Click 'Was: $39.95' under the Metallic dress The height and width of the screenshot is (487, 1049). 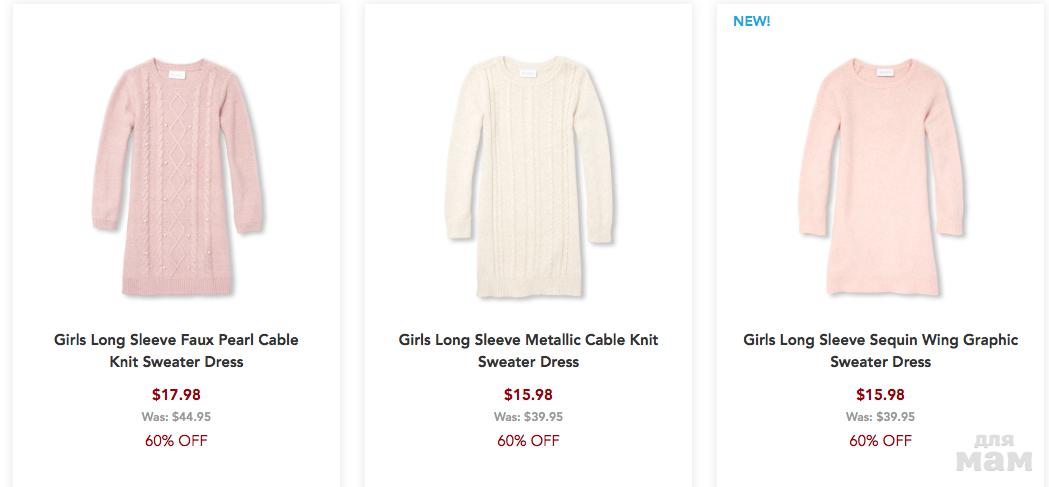pyautogui.click(x=528, y=417)
